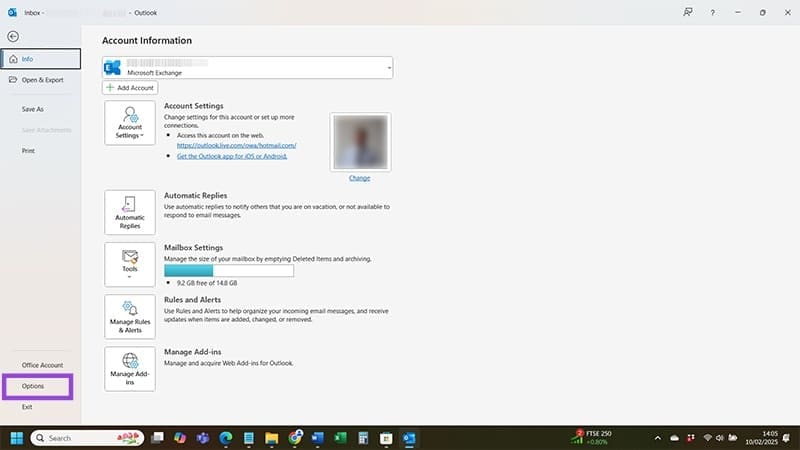Click the profile photo thumbnail
This screenshot has width=800, height=450.
pyautogui.click(x=360, y=142)
